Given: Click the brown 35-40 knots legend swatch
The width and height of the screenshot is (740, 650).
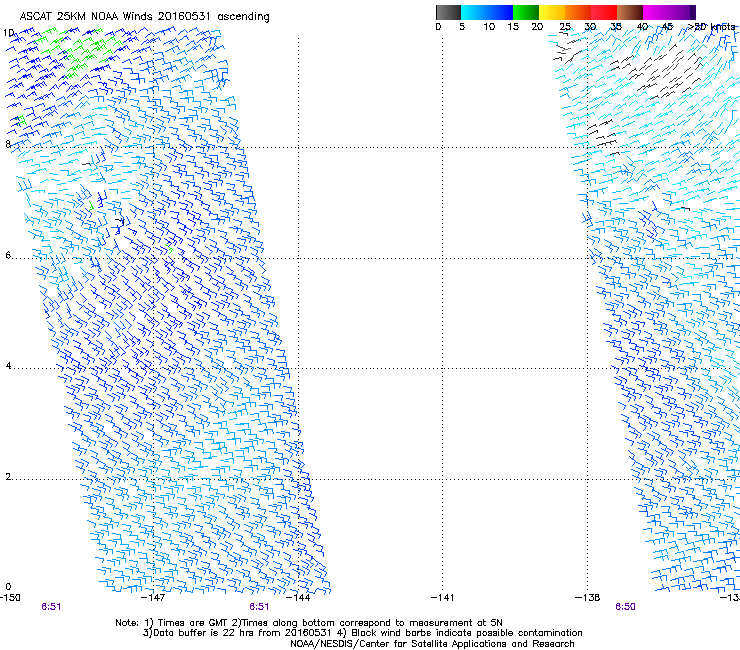Looking at the screenshot, I should 630,12.
